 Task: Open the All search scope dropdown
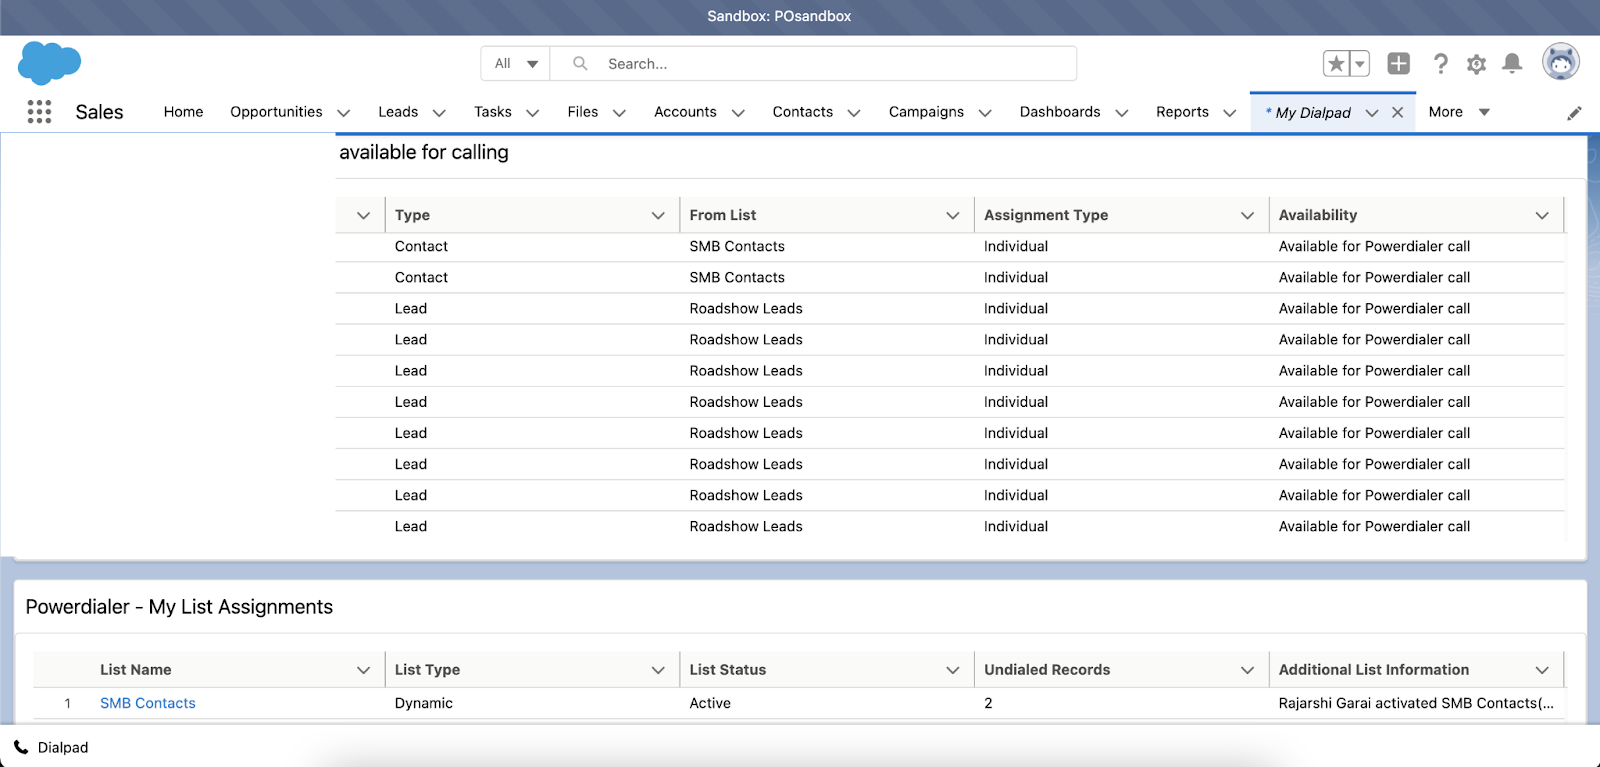tap(515, 63)
